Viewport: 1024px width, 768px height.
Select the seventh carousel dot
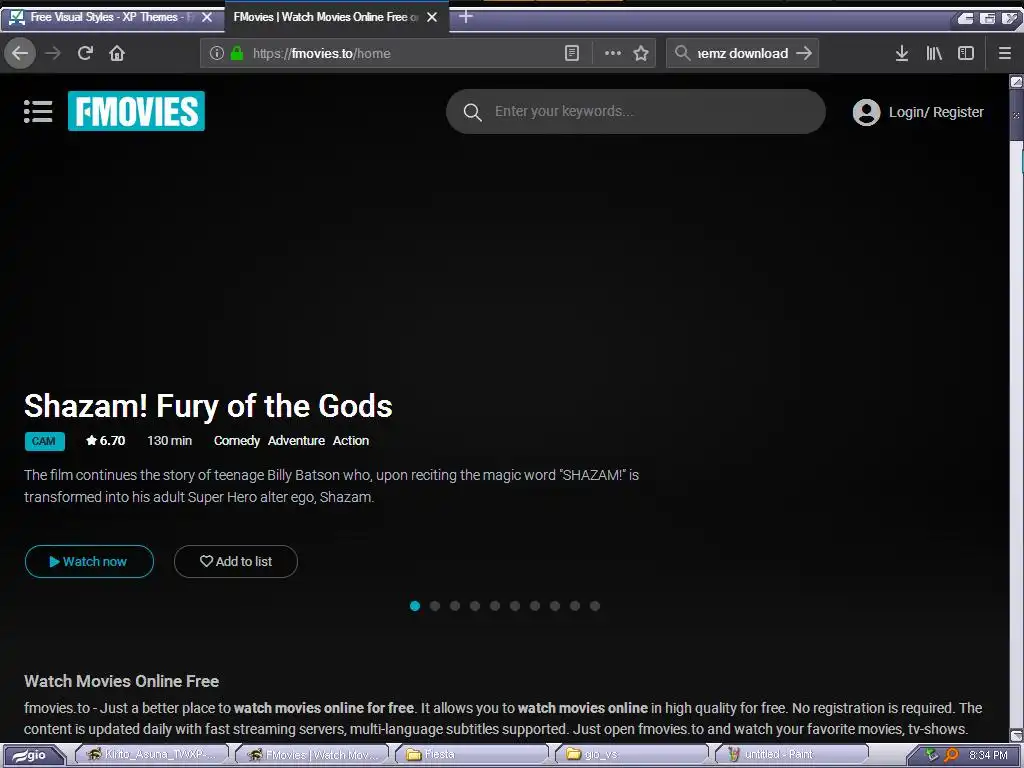pyautogui.click(x=535, y=606)
